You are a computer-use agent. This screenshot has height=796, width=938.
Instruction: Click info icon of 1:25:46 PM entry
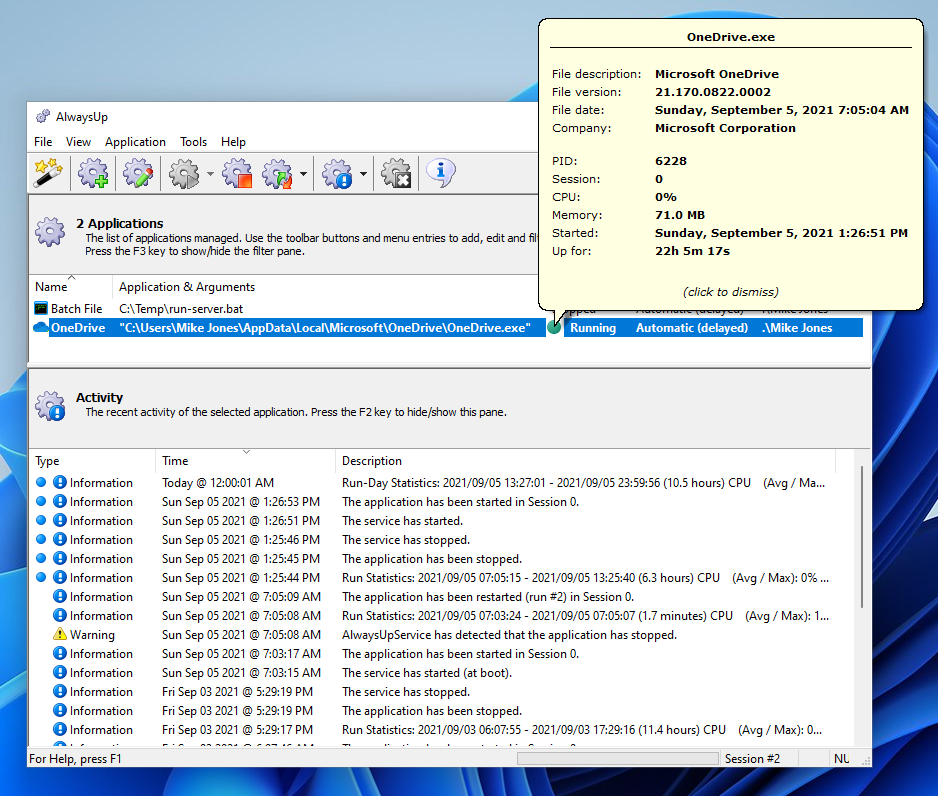60,539
